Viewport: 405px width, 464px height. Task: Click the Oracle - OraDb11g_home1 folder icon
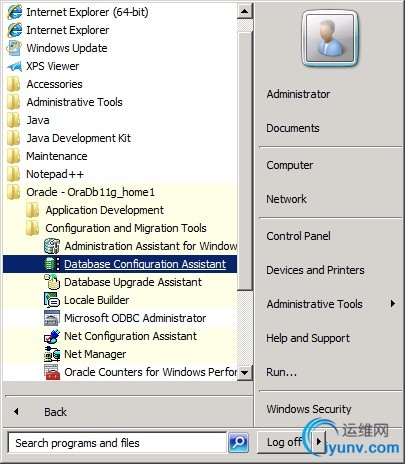(x=14, y=192)
